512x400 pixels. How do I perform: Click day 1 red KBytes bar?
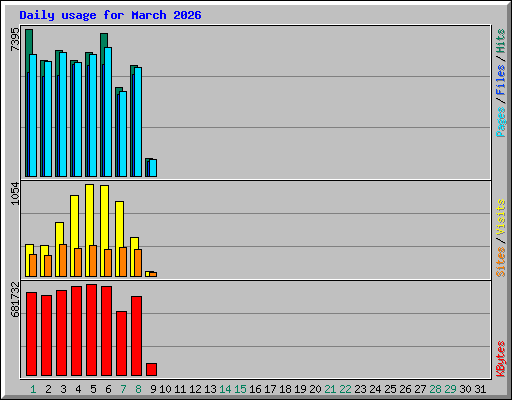(31, 334)
